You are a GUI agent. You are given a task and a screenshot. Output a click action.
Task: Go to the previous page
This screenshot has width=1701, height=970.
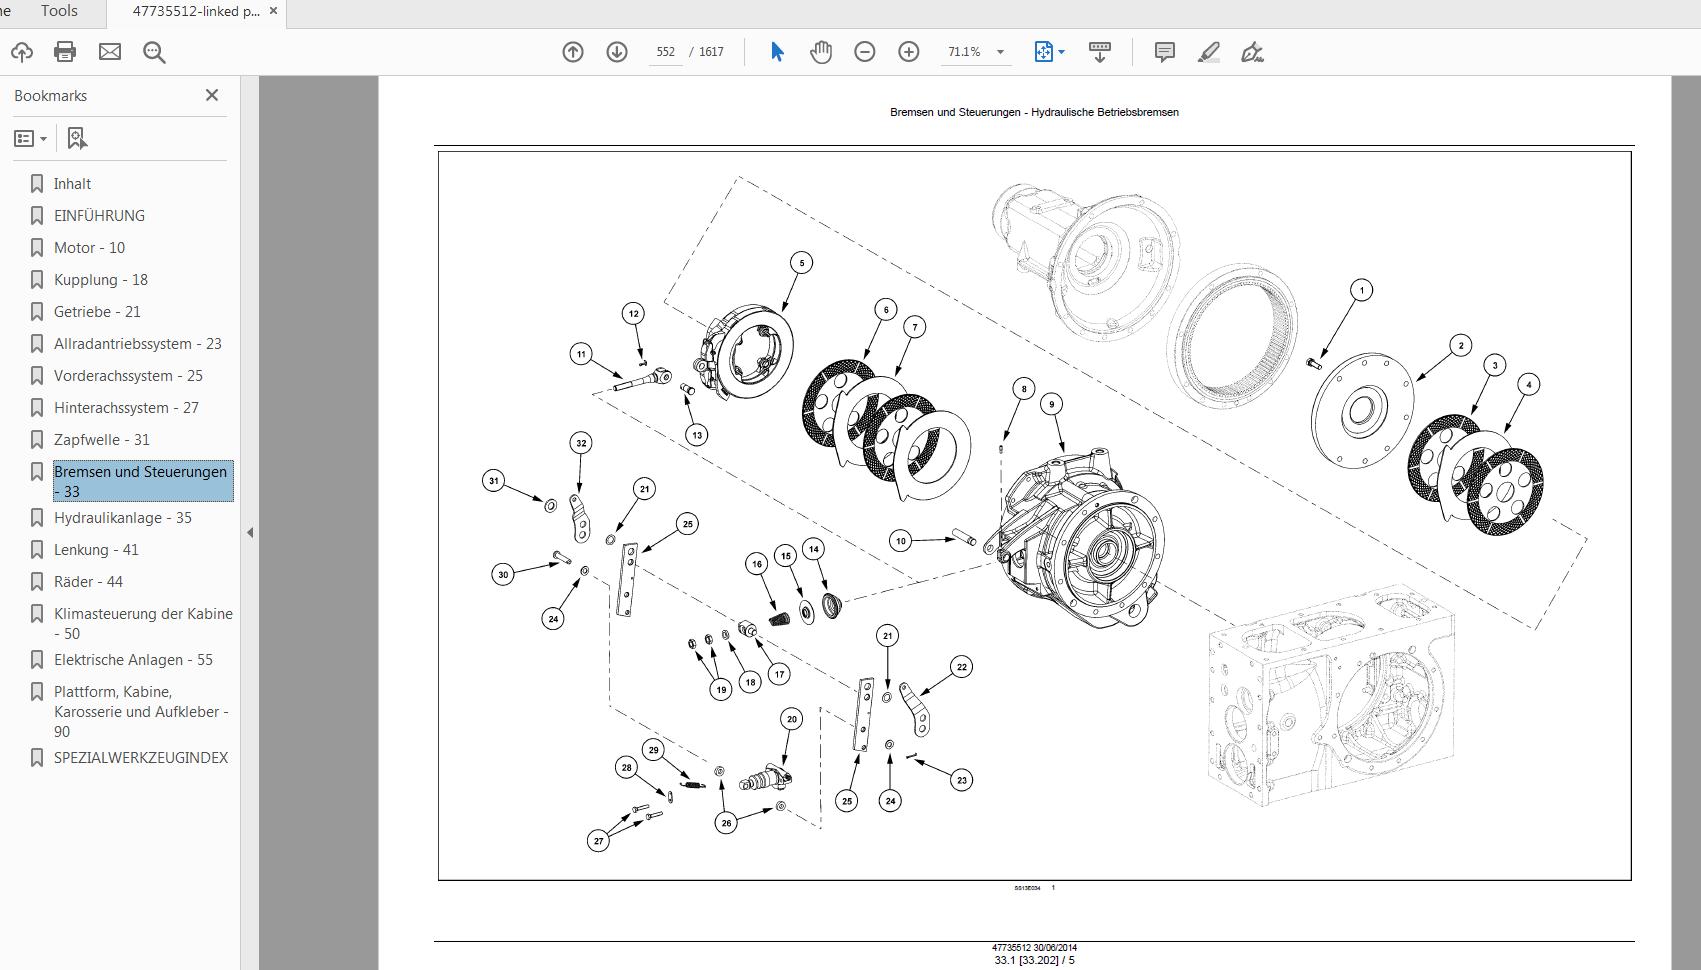(x=573, y=52)
